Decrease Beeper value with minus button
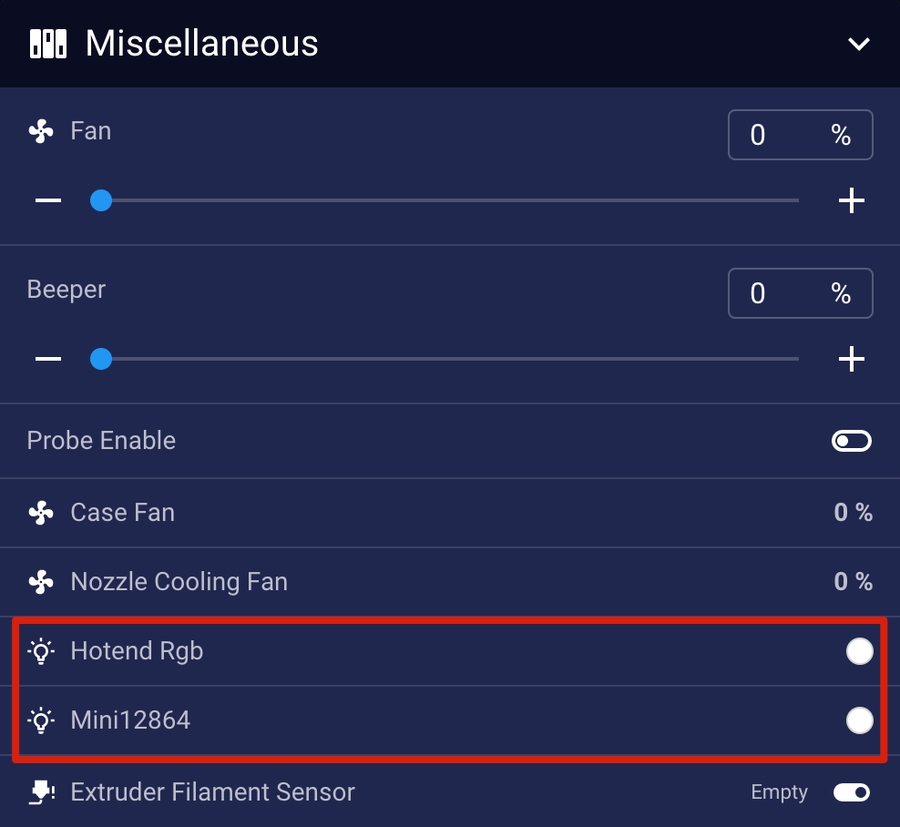900x827 pixels. click(48, 358)
